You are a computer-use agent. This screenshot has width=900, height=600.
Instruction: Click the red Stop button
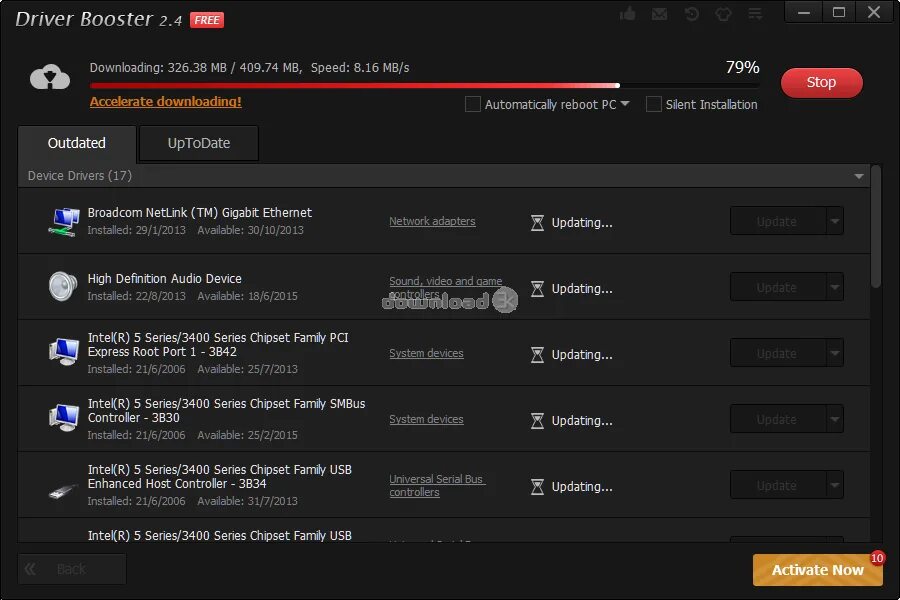tap(821, 83)
